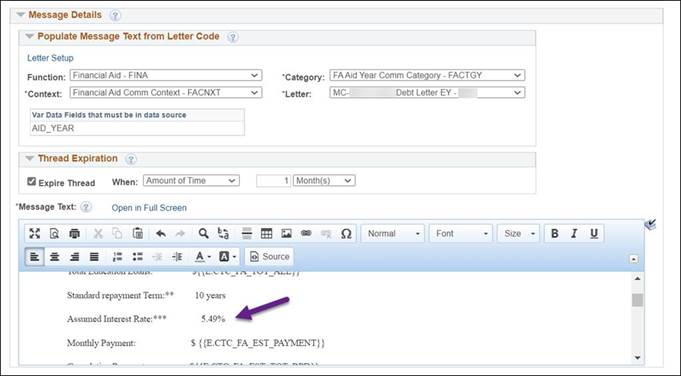Open the Category dropdown
This screenshot has height=376, width=681.
427,76
